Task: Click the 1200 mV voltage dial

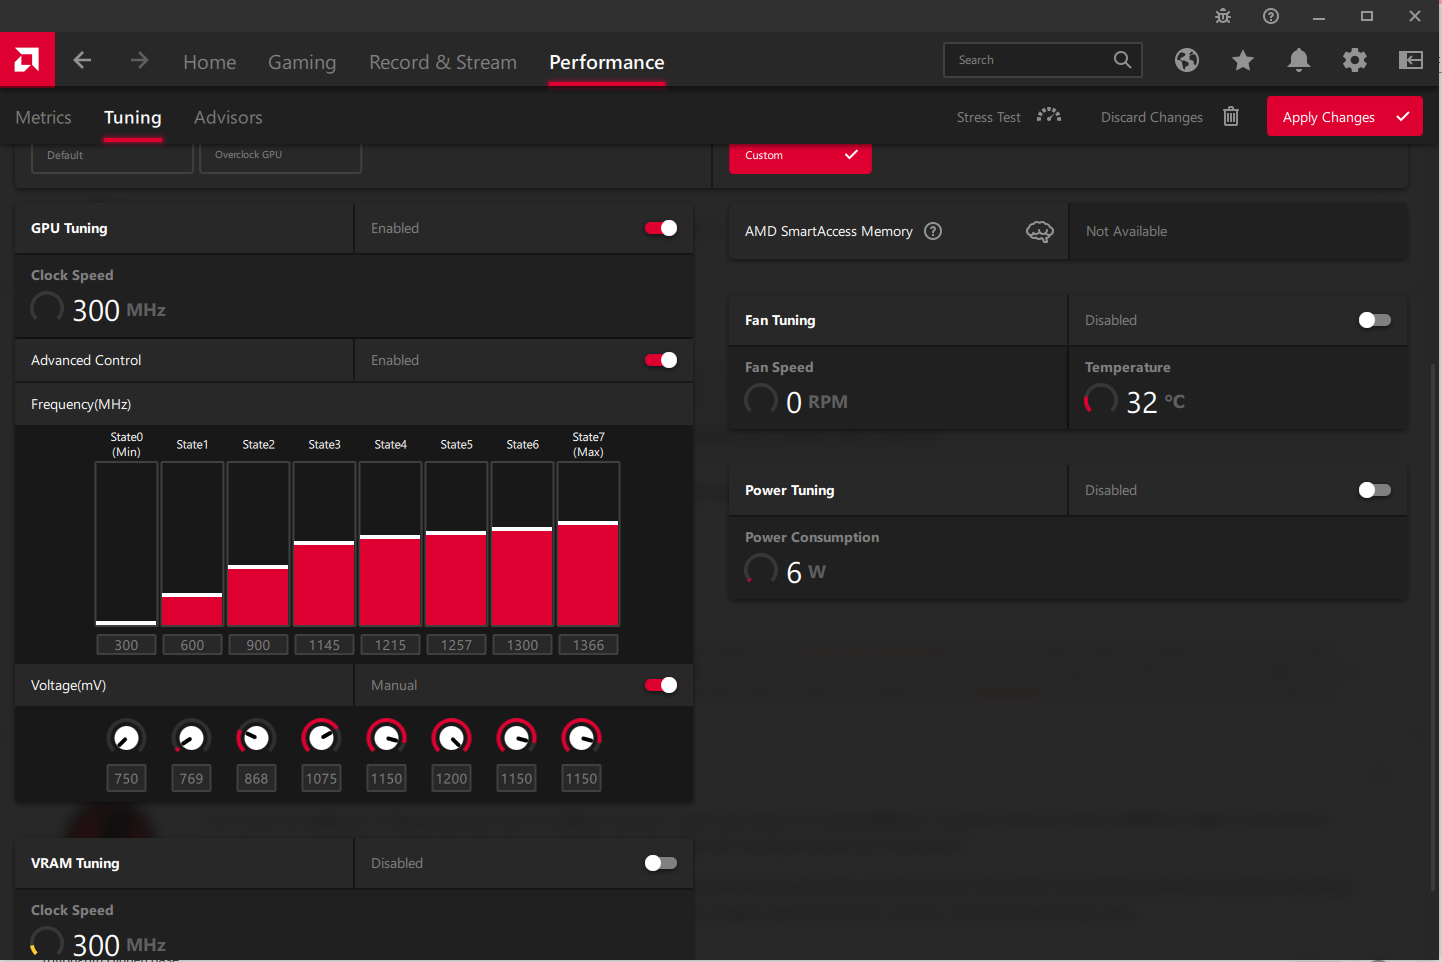Action: 451,738
